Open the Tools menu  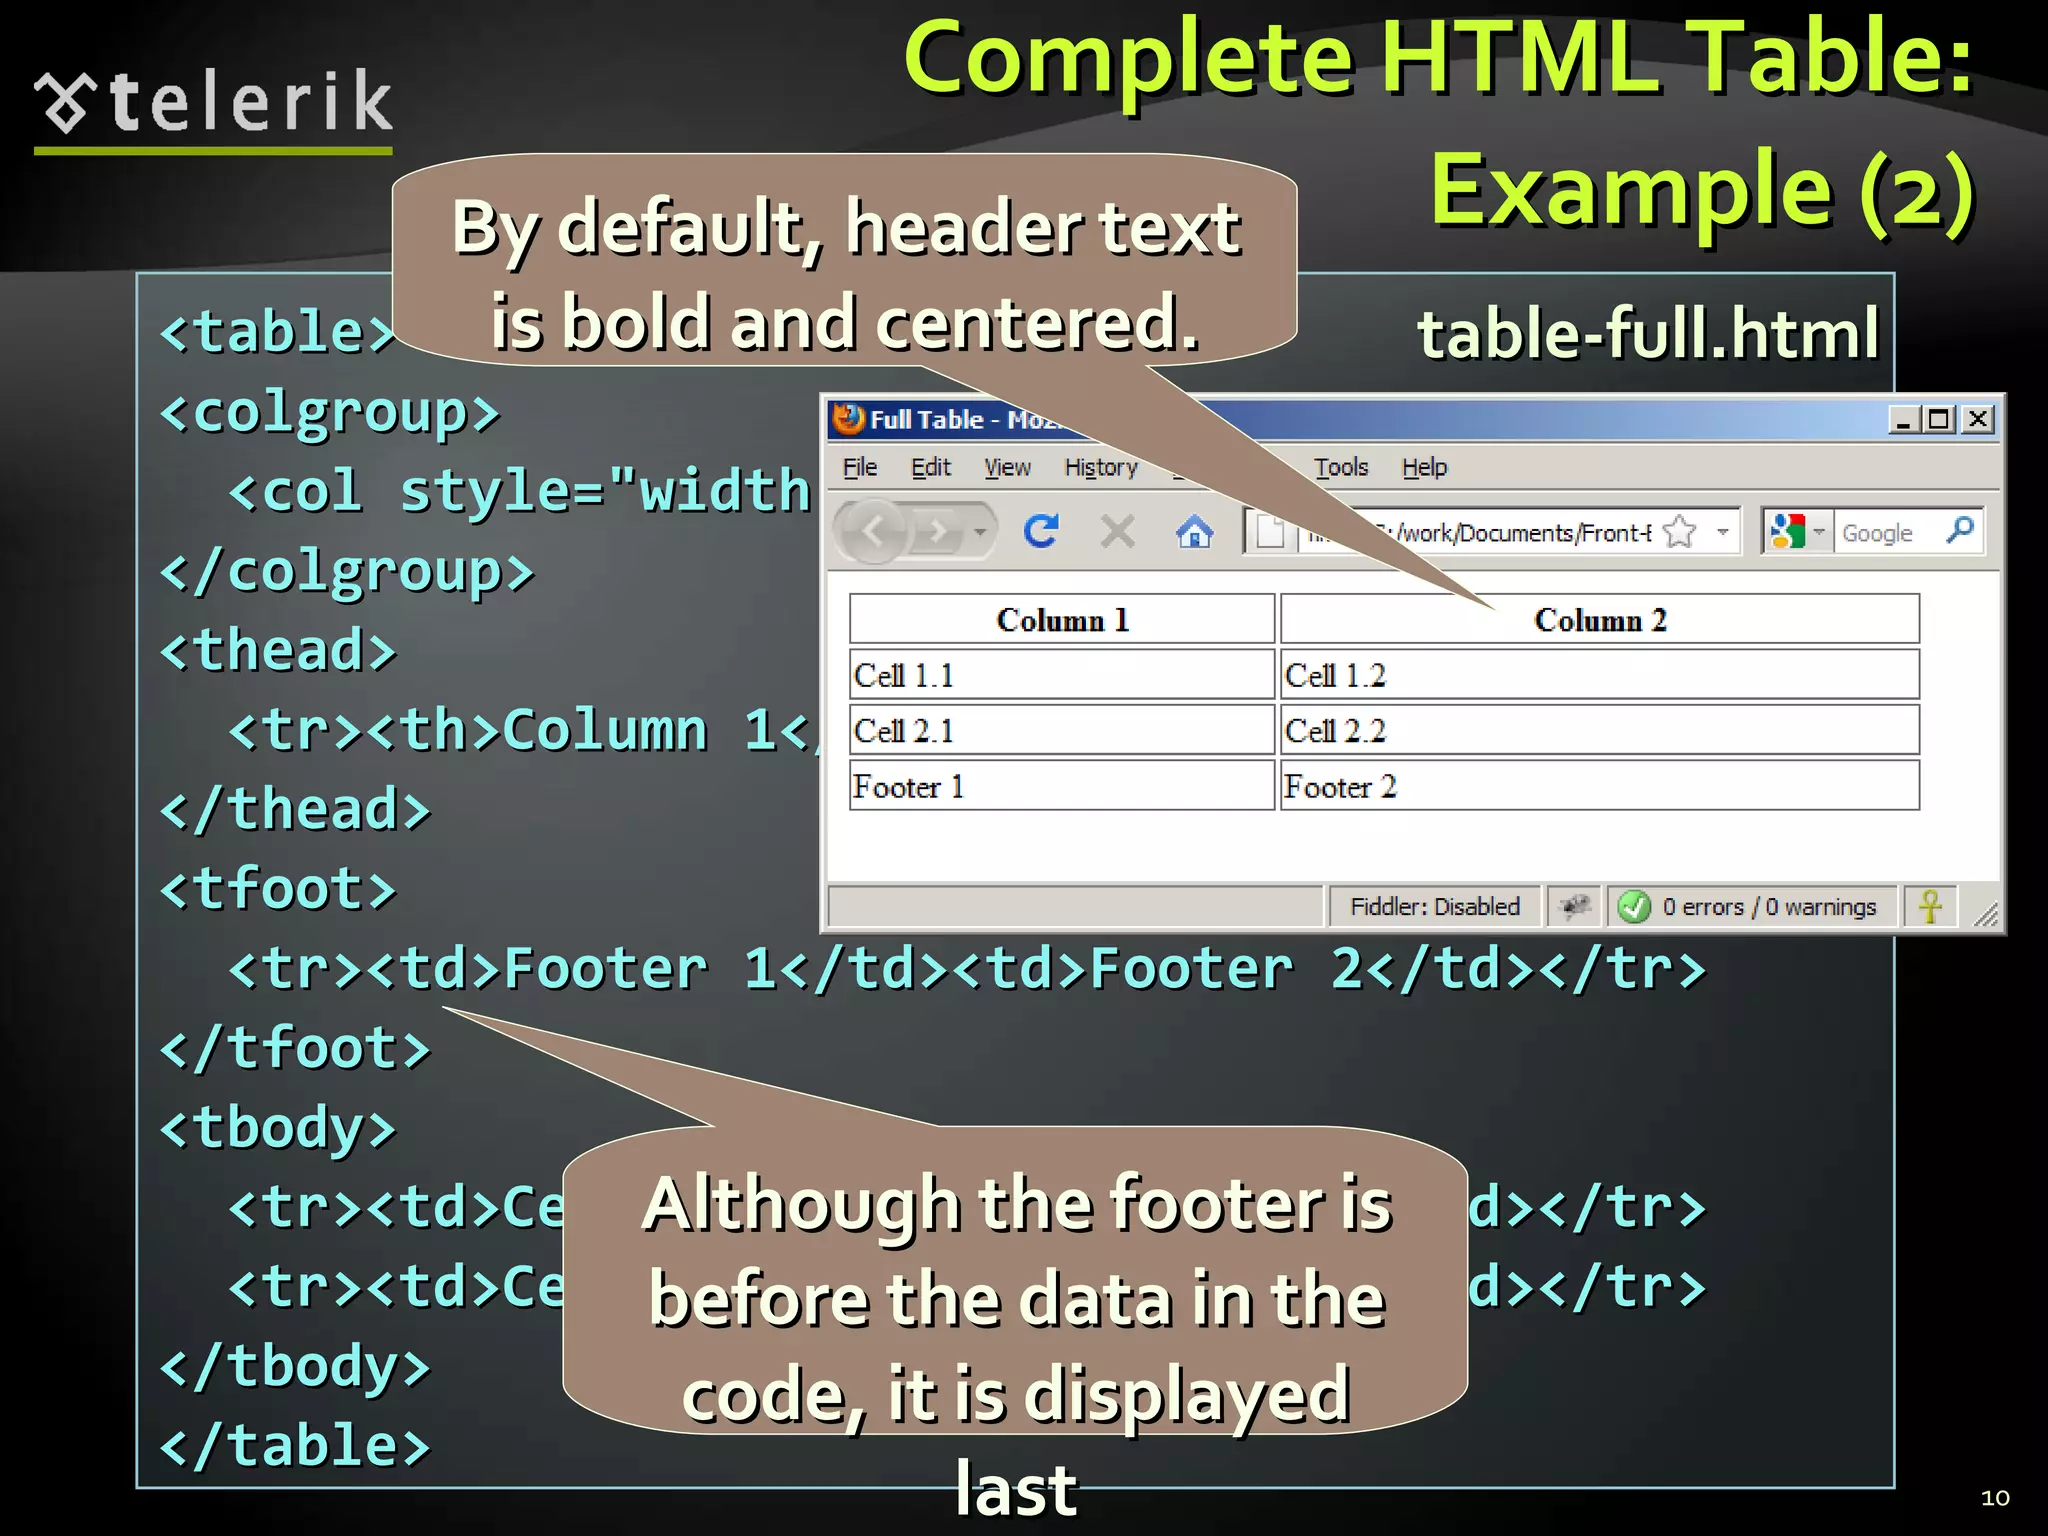[1340, 467]
